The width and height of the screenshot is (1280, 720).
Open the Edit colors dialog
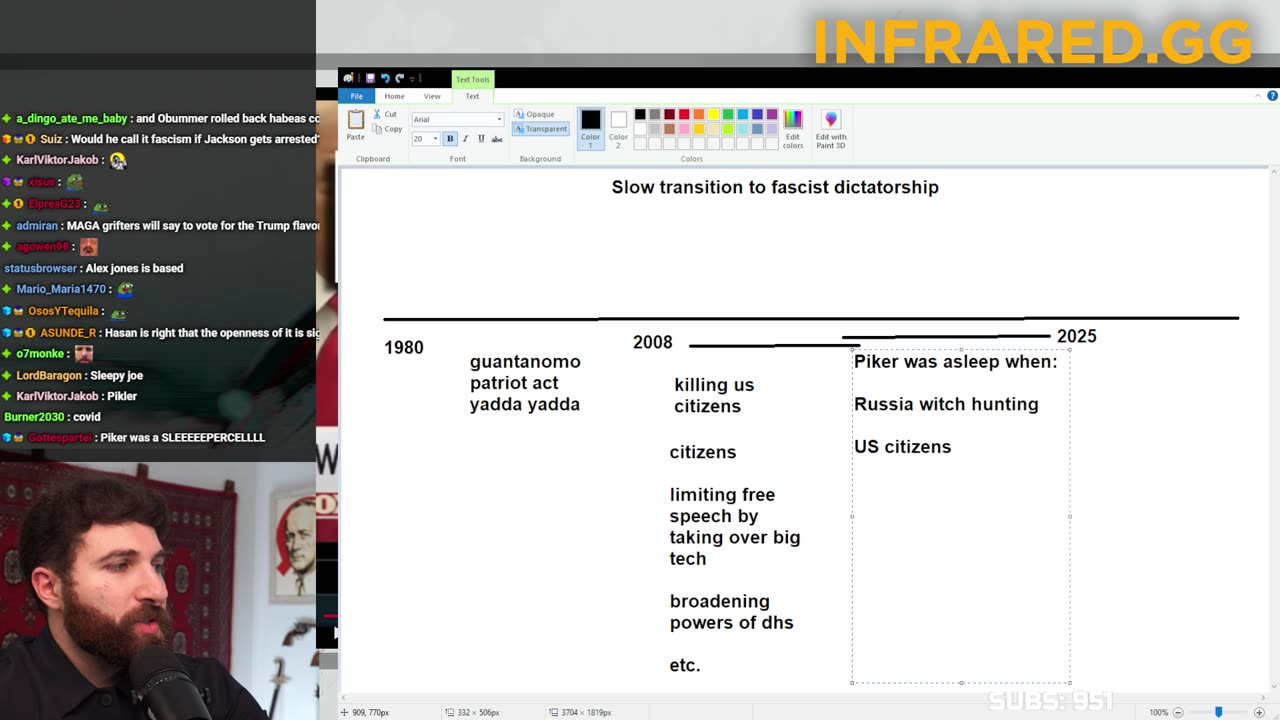coord(792,130)
